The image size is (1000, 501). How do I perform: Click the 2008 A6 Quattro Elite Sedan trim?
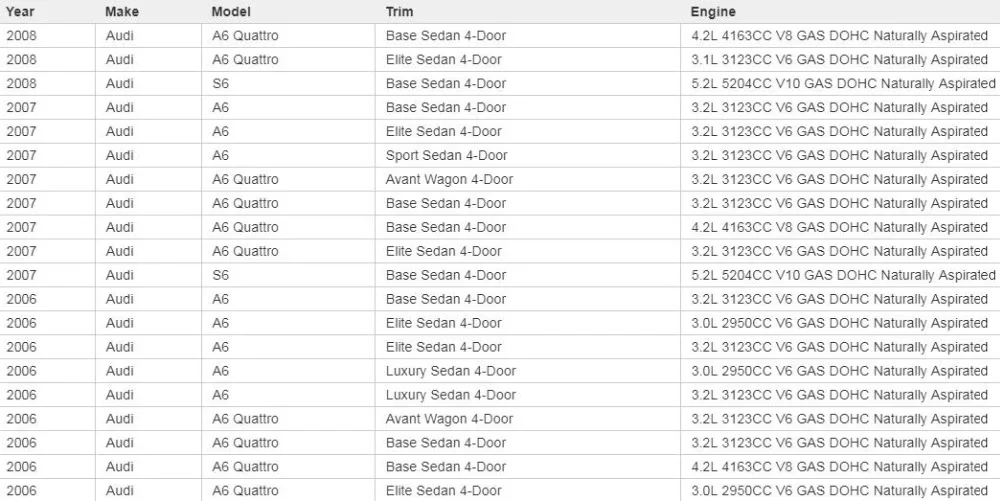pos(443,60)
